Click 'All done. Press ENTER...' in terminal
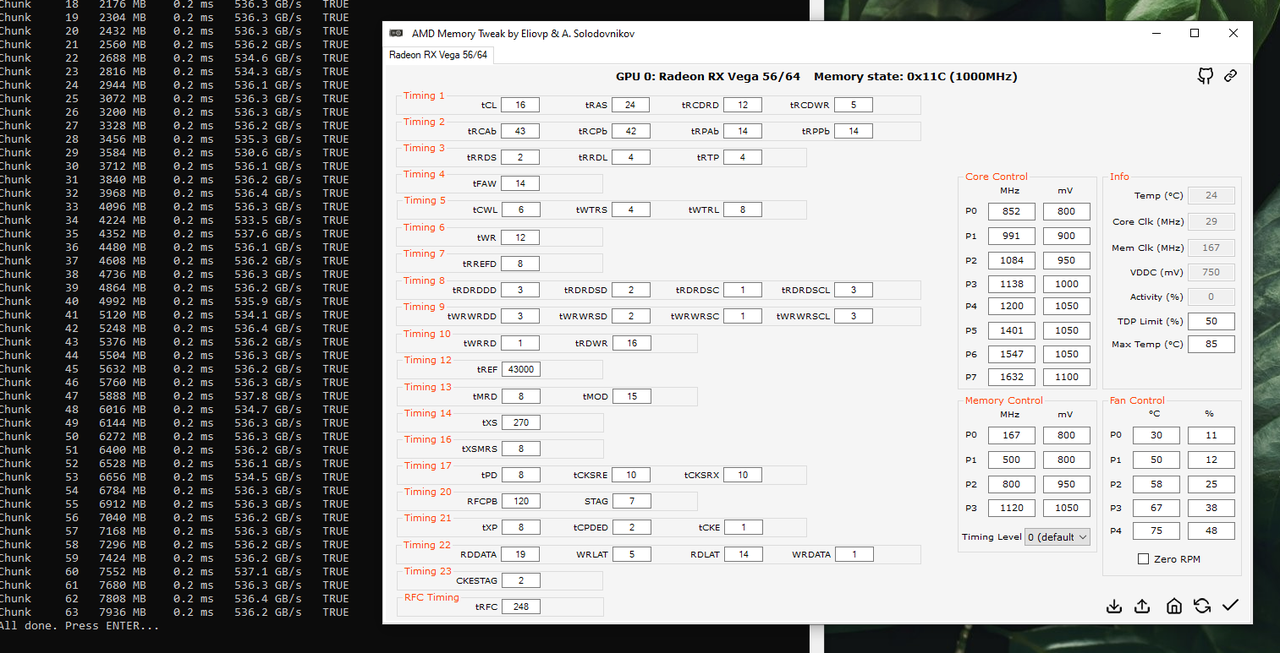The width and height of the screenshot is (1280, 653). point(80,626)
